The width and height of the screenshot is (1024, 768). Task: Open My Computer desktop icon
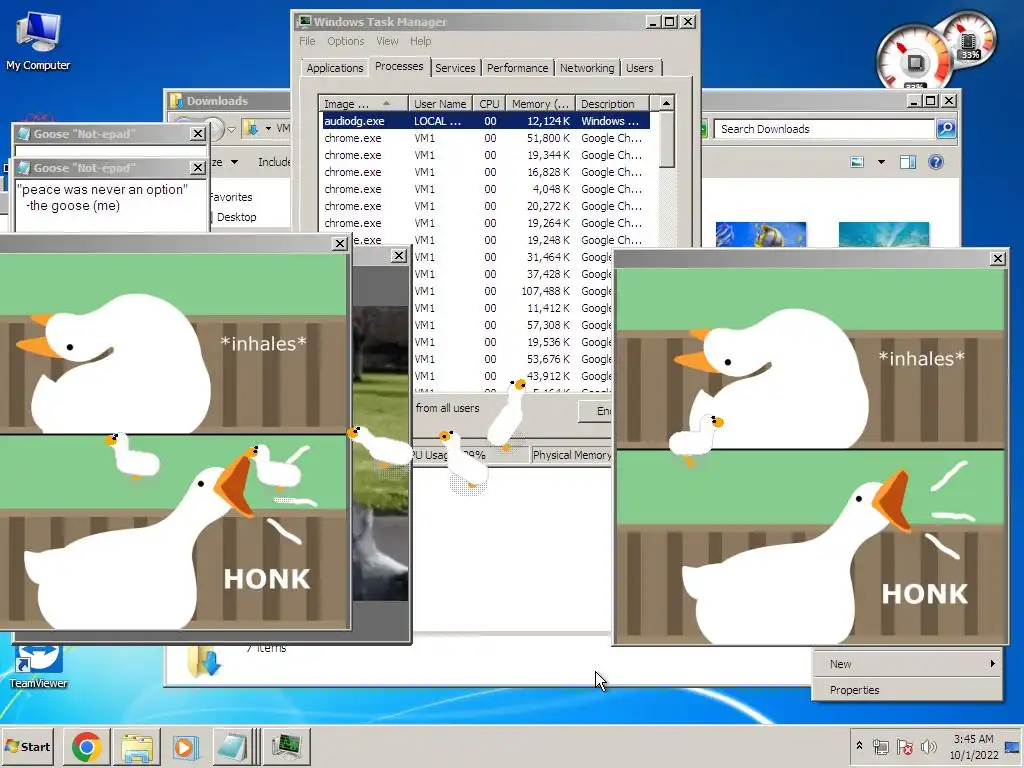tap(38, 40)
